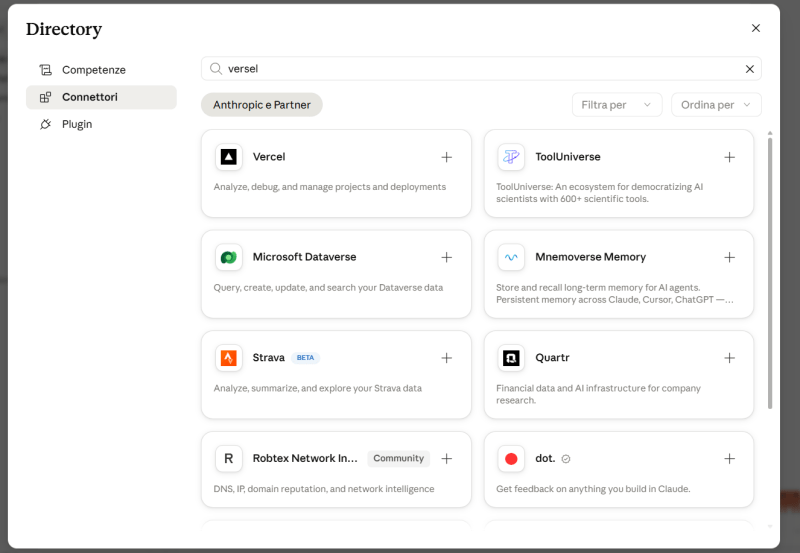Click 'An ecosystem for democratizing AI' description
Image resolution: width=800 pixels, height=553 pixels.
point(599,193)
